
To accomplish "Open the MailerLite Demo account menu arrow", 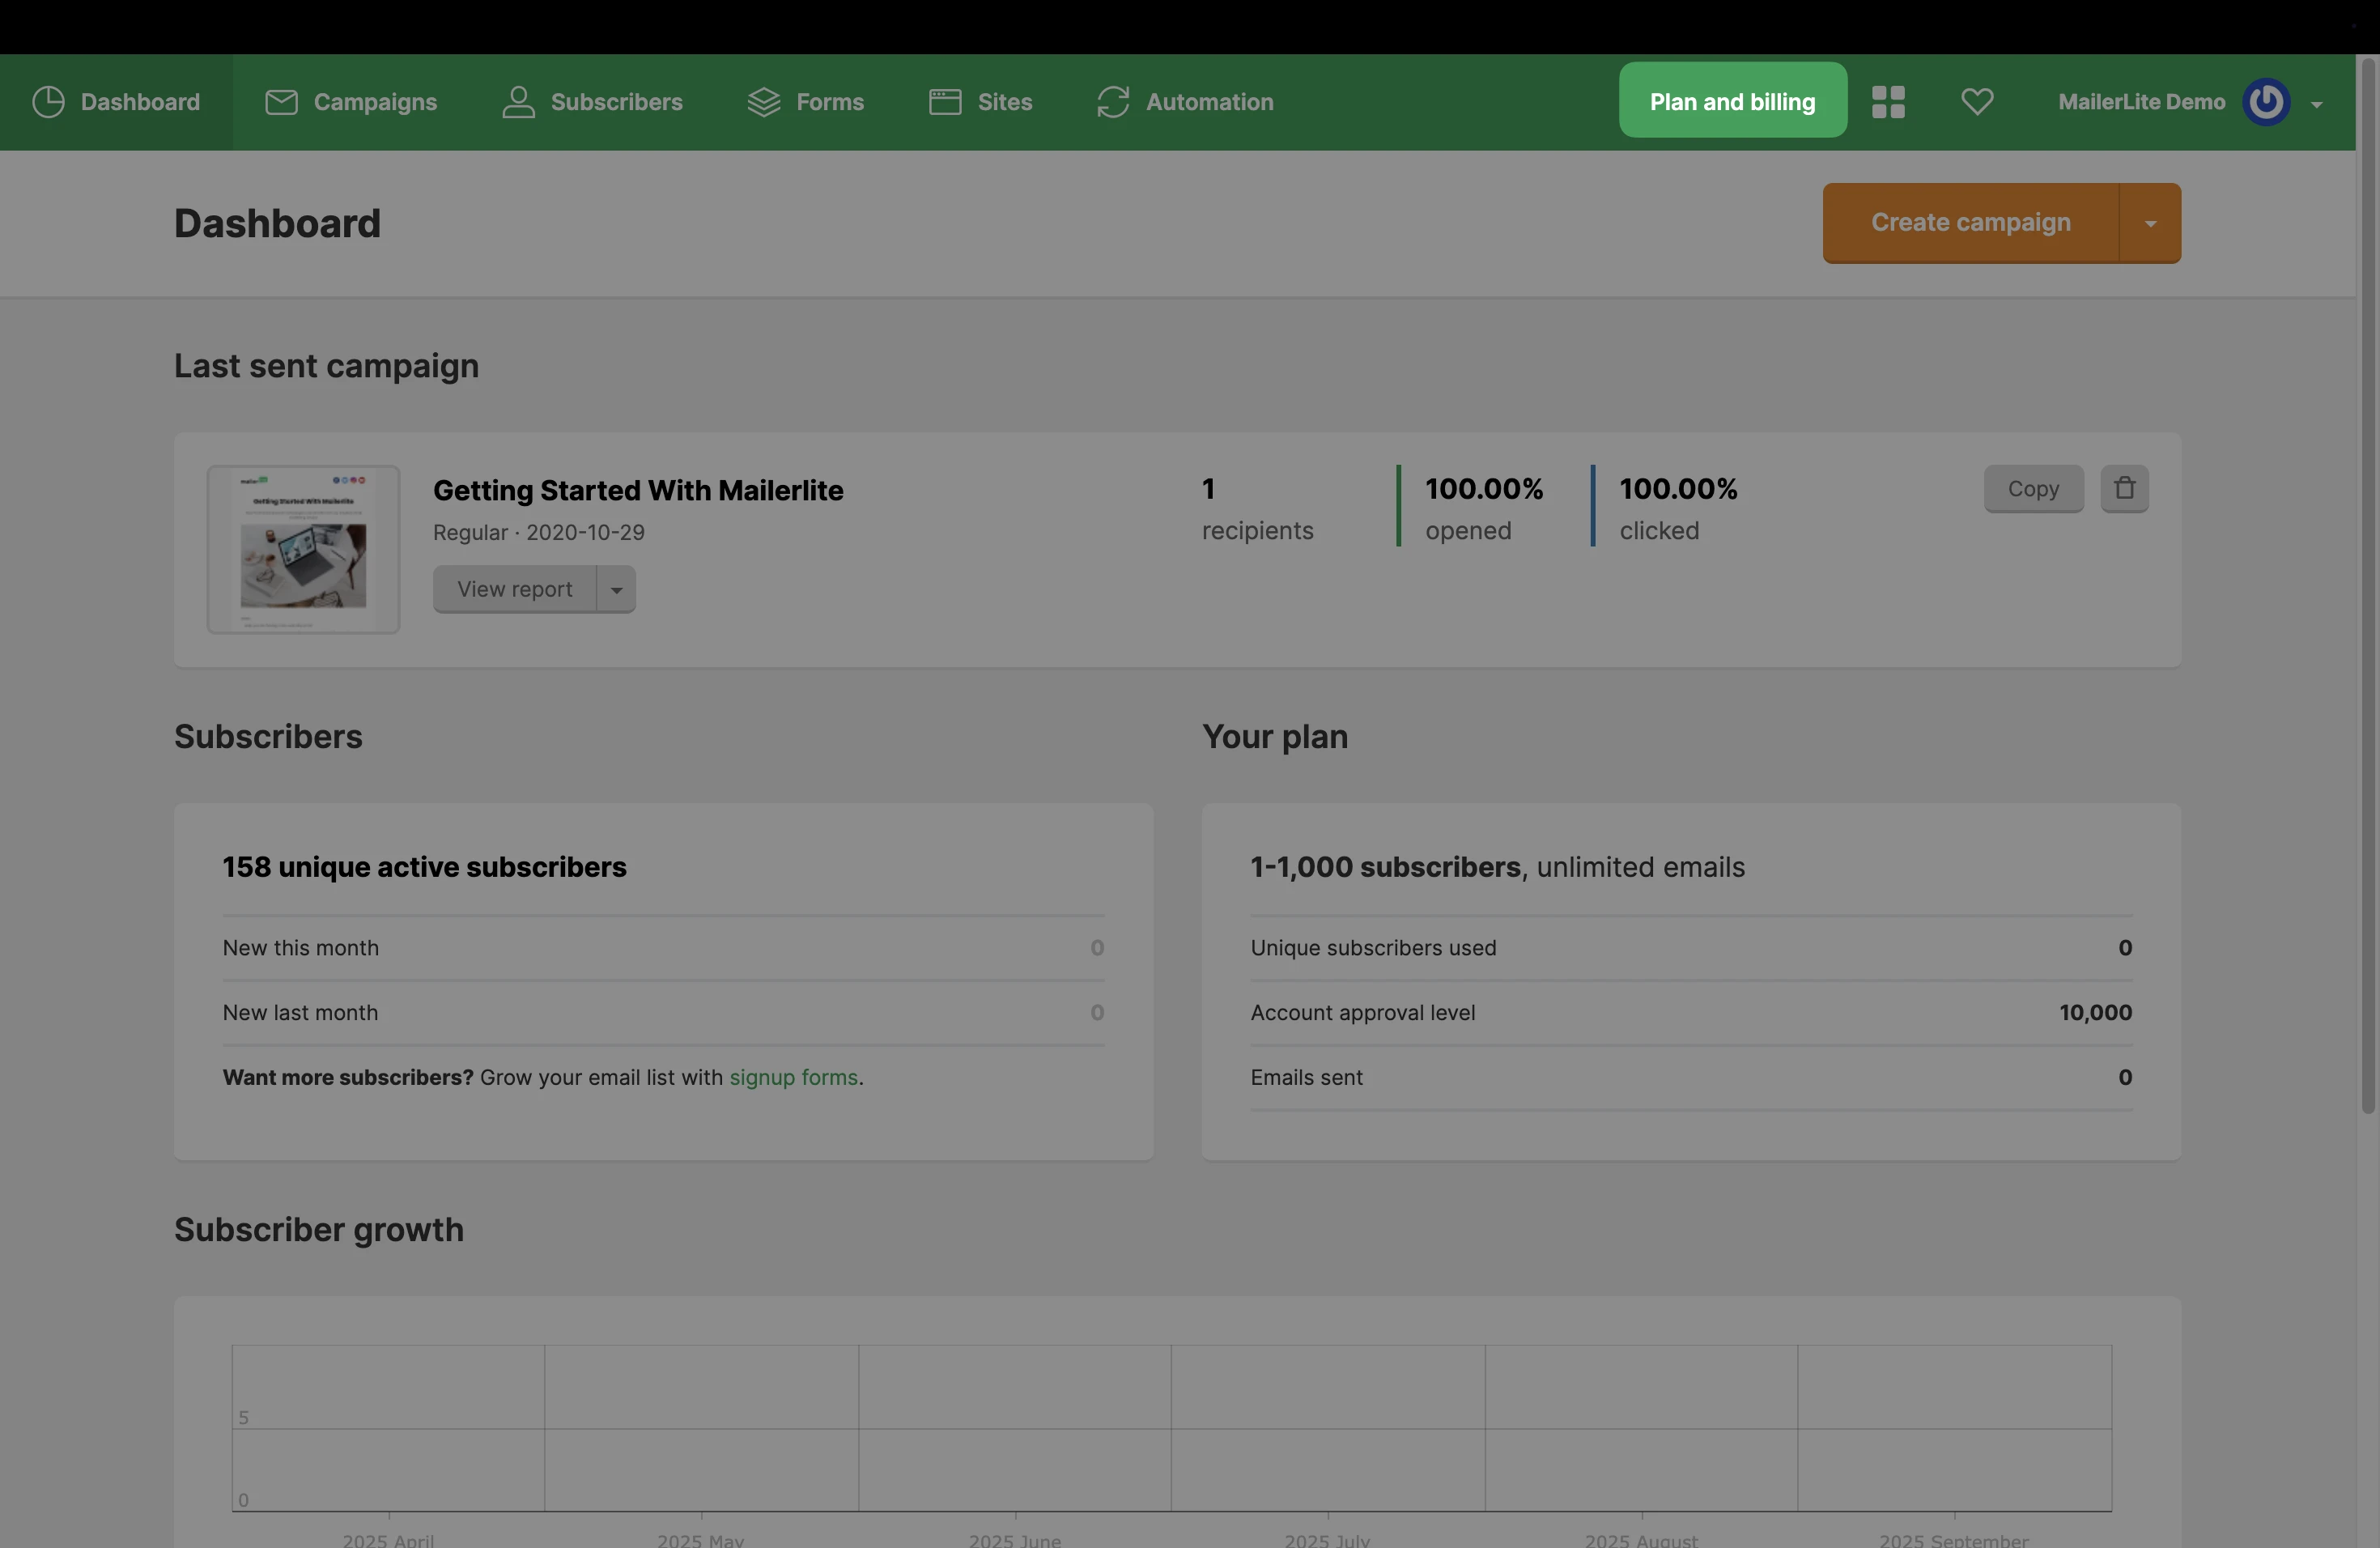I will coord(2317,104).
